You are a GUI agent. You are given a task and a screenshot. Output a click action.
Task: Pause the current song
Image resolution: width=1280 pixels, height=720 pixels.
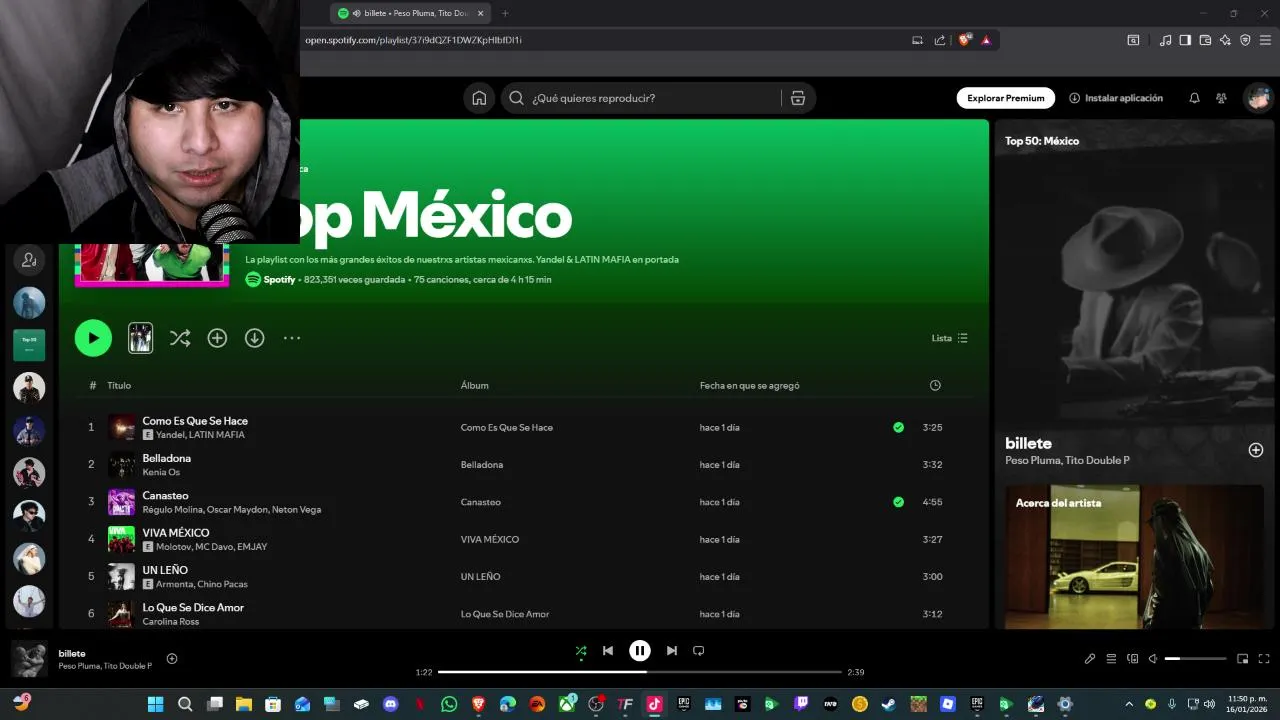[640, 651]
